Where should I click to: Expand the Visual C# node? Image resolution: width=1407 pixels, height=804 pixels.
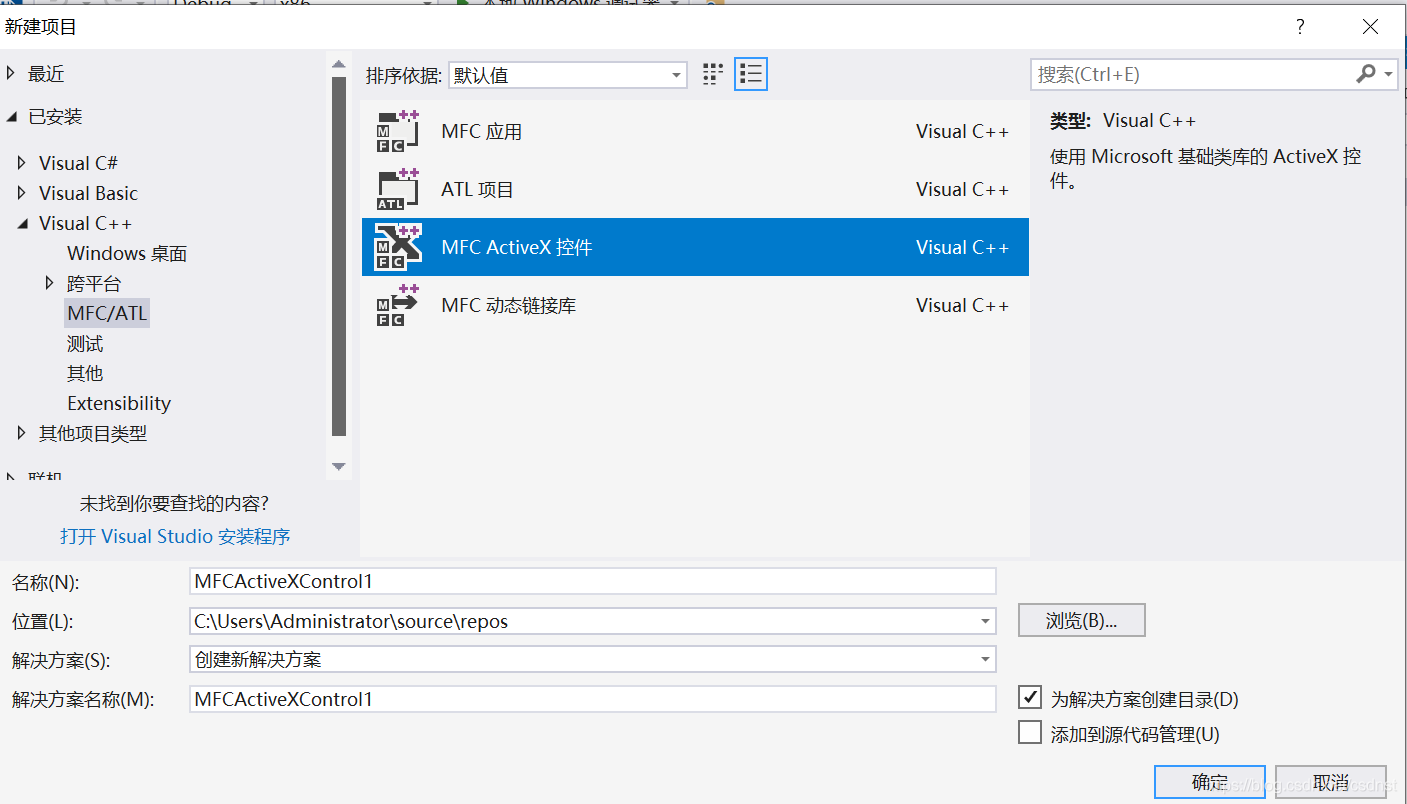[22, 163]
